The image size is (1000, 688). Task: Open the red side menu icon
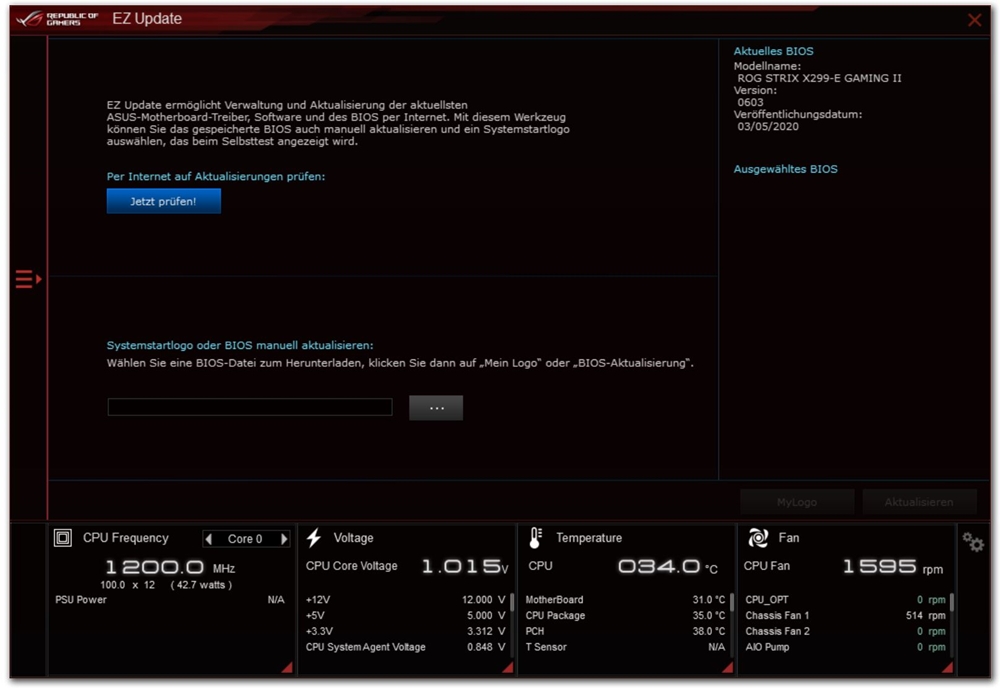pyautogui.click(x=28, y=279)
